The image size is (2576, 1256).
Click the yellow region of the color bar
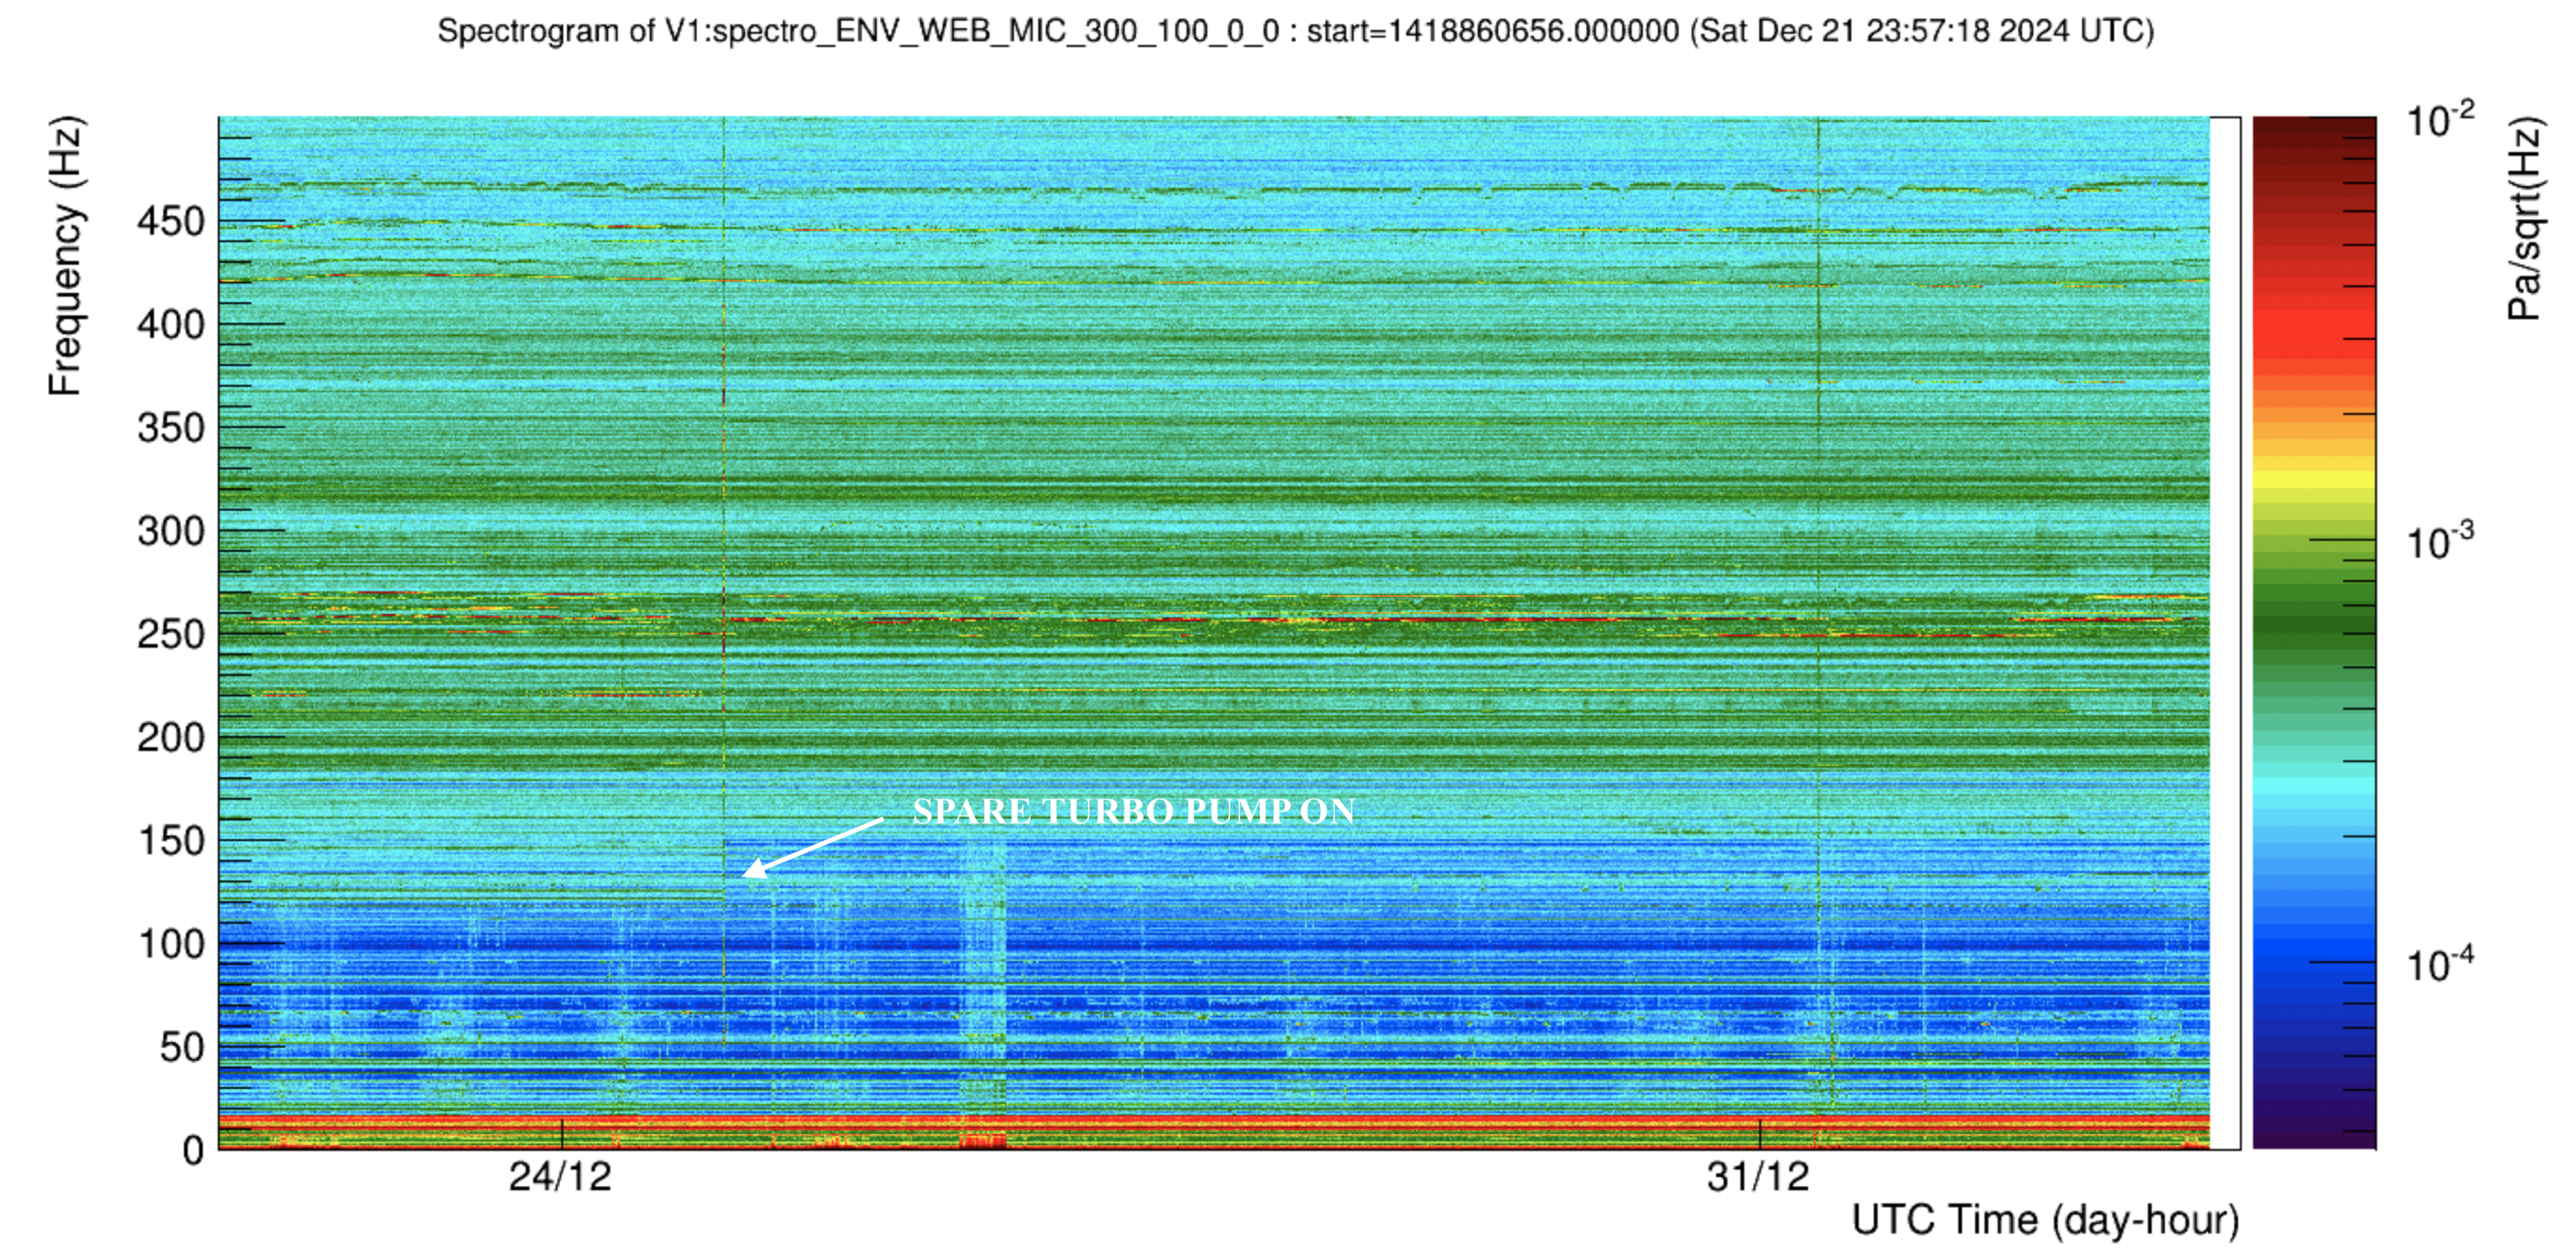tap(2314, 480)
